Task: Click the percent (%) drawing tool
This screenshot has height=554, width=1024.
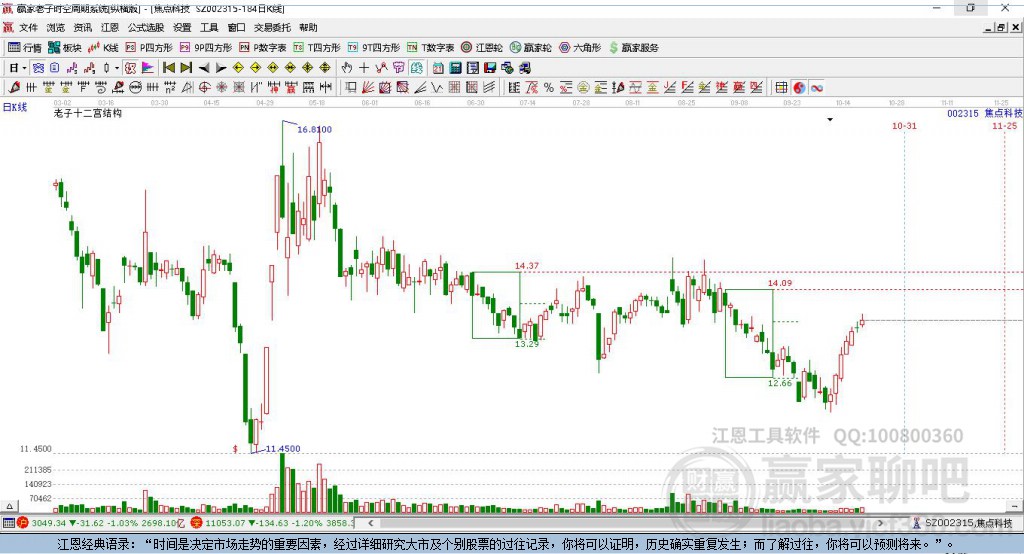Action: [x=549, y=88]
